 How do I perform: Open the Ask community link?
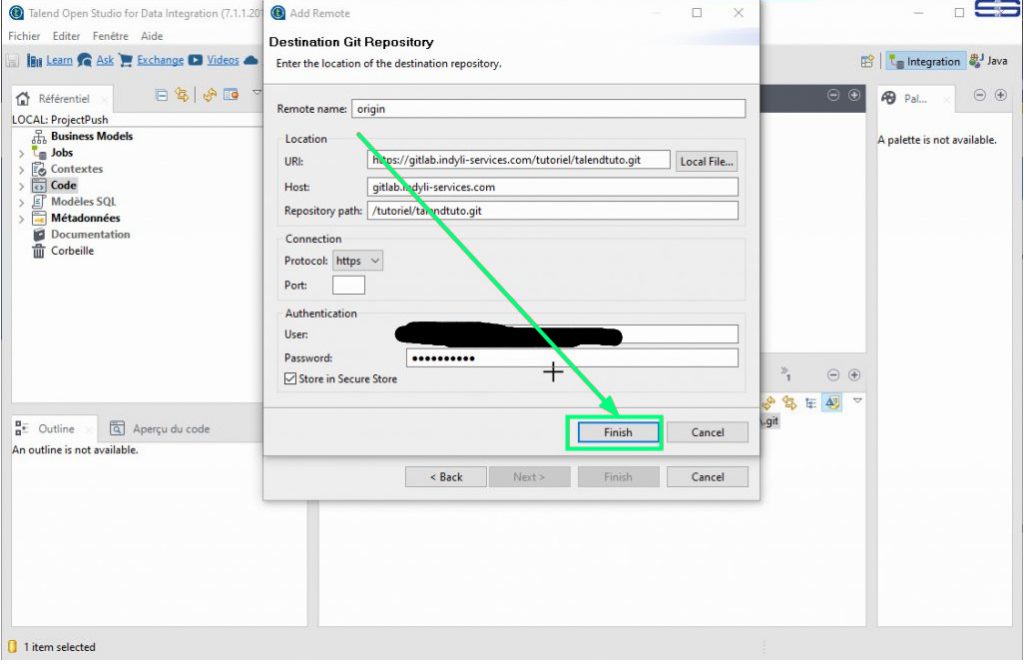click(x=104, y=60)
